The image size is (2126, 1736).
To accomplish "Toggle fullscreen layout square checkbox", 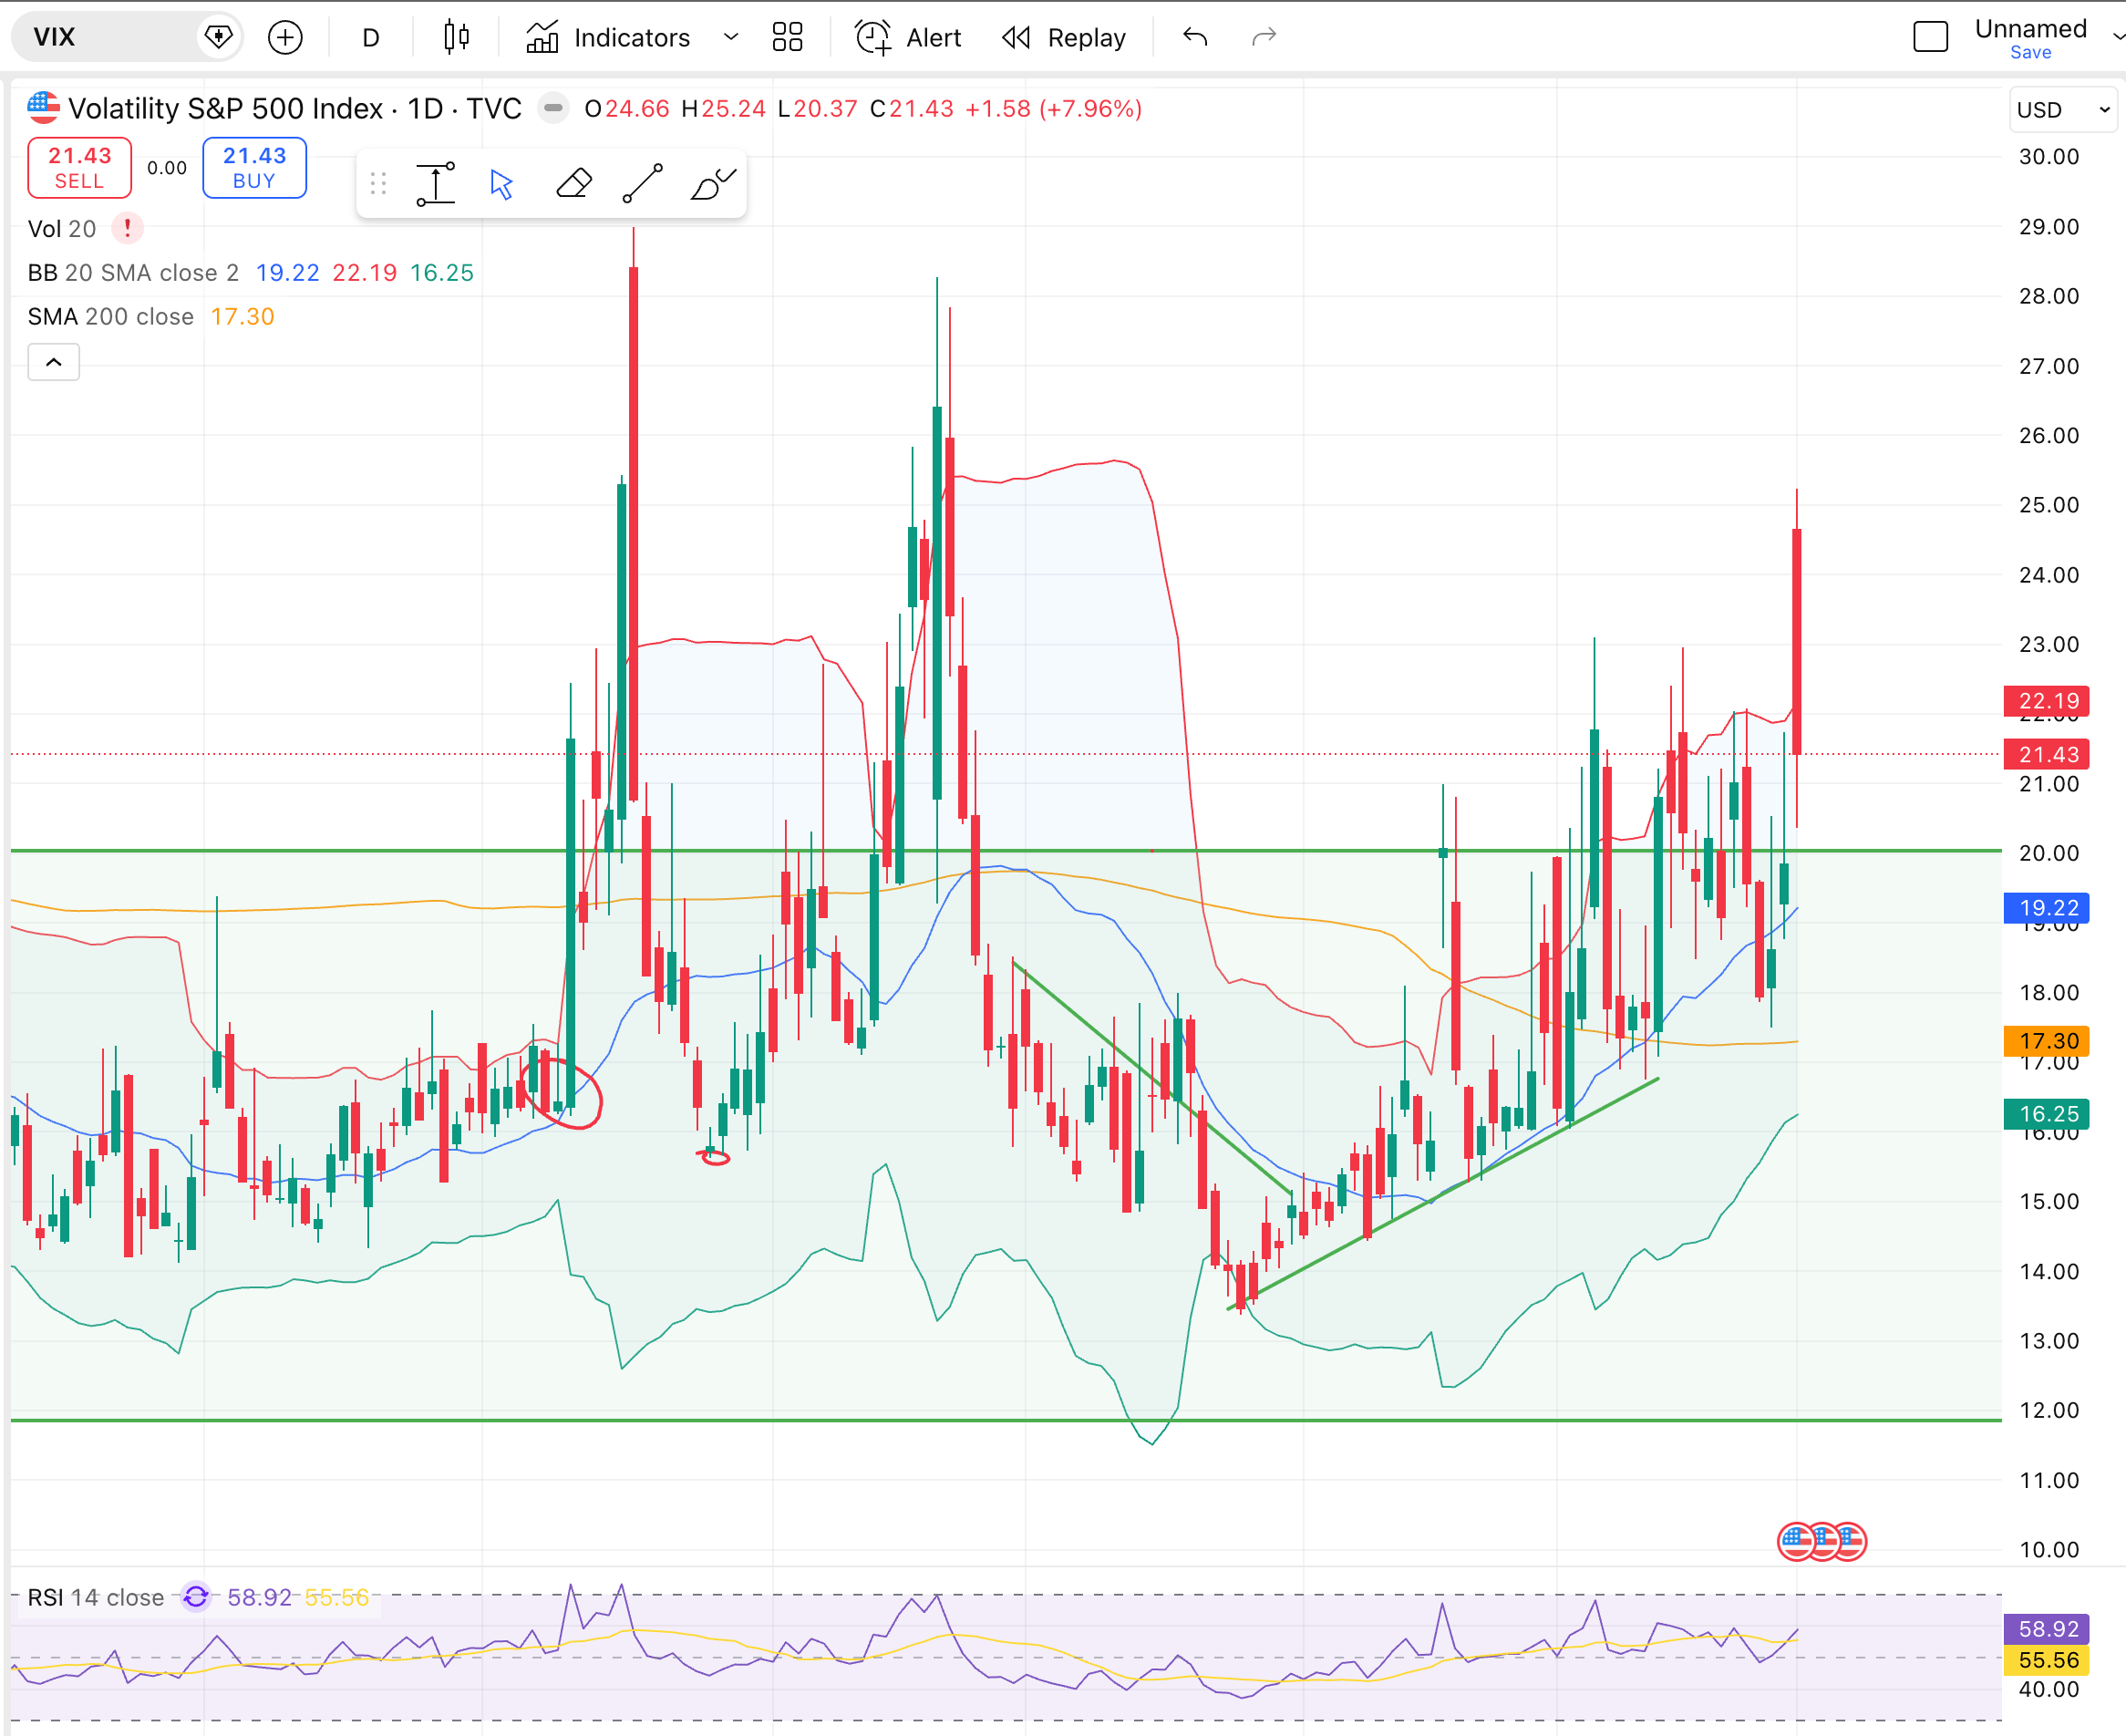I will 1930,37.
